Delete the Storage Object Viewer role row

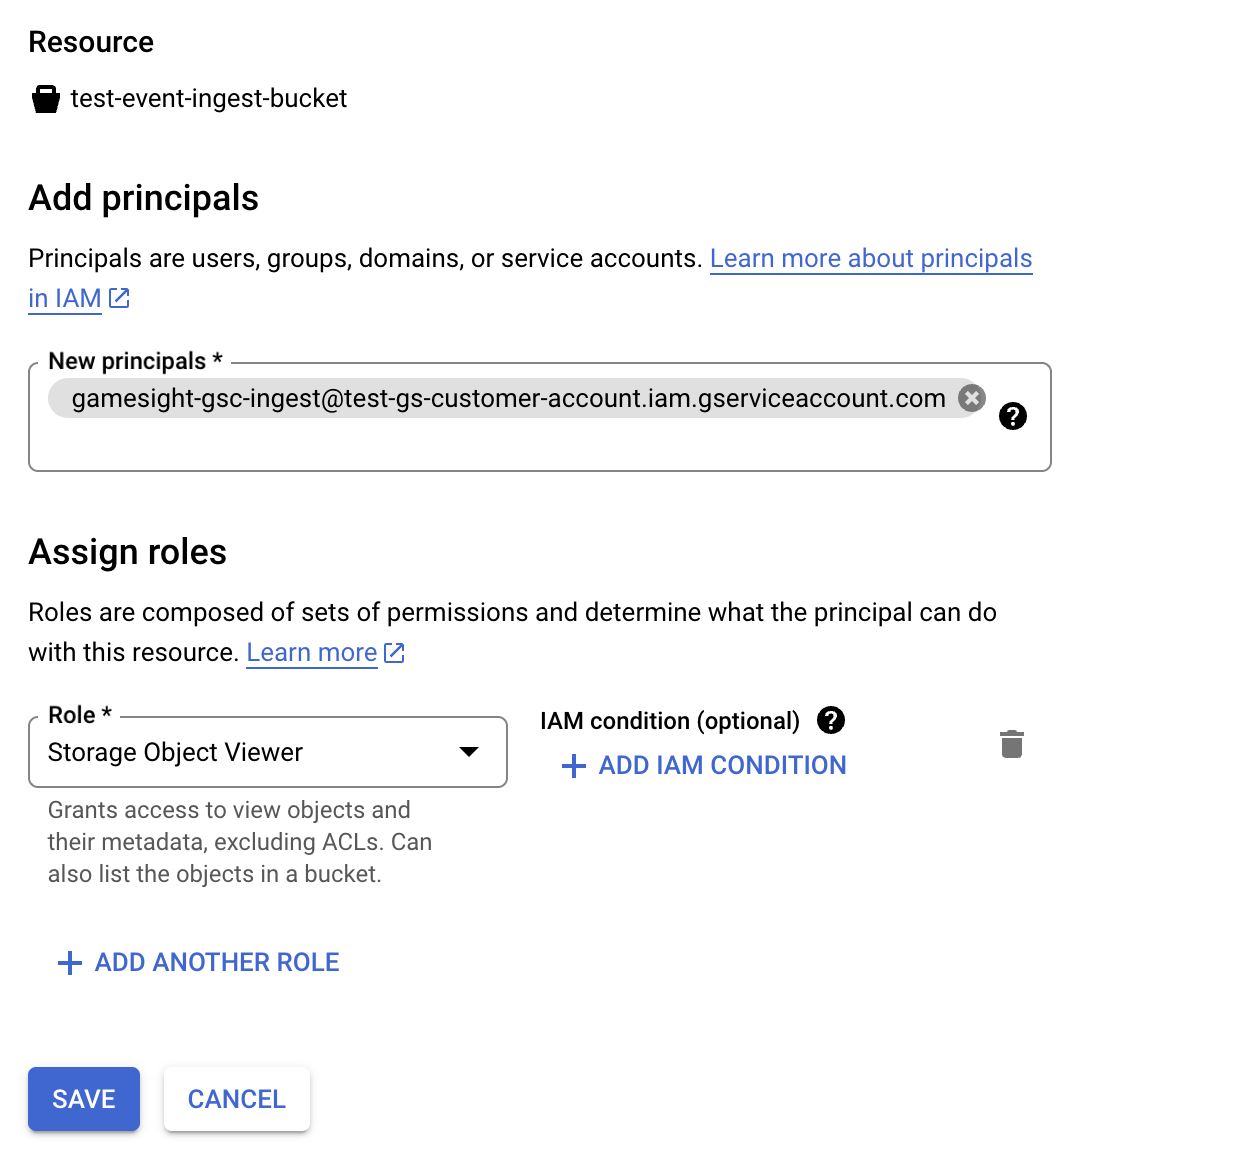pyautogui.click(x=1012, y=744)
